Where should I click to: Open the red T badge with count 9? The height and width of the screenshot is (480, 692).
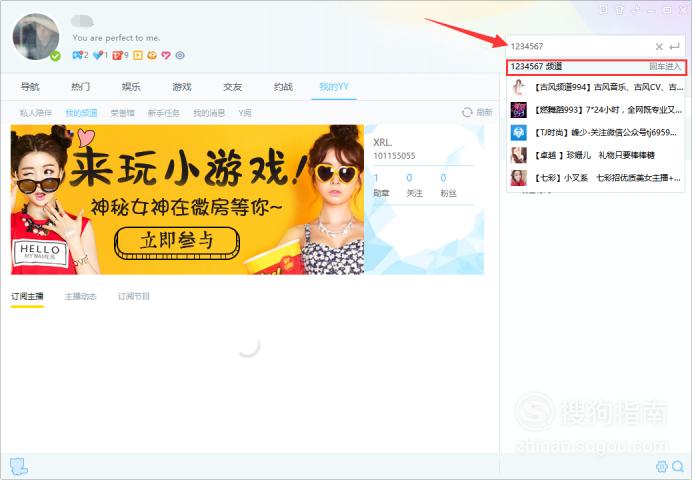120,55
